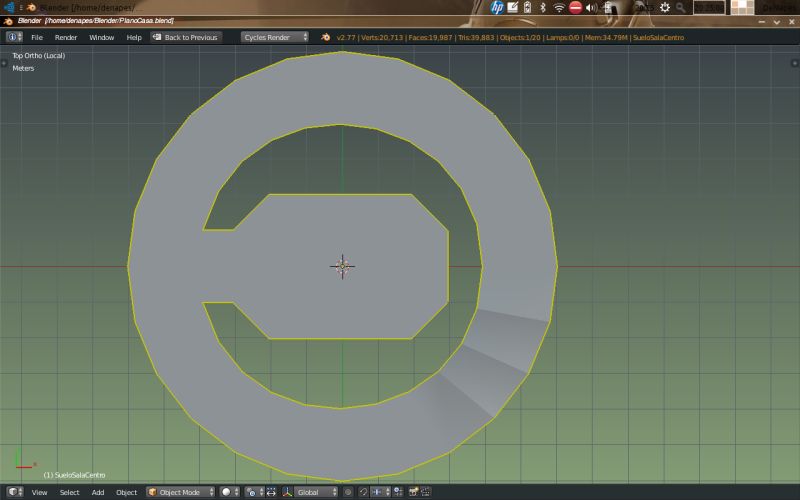
Task: Click the 3D cursor at viewport center
Action: tap(342, 266)
